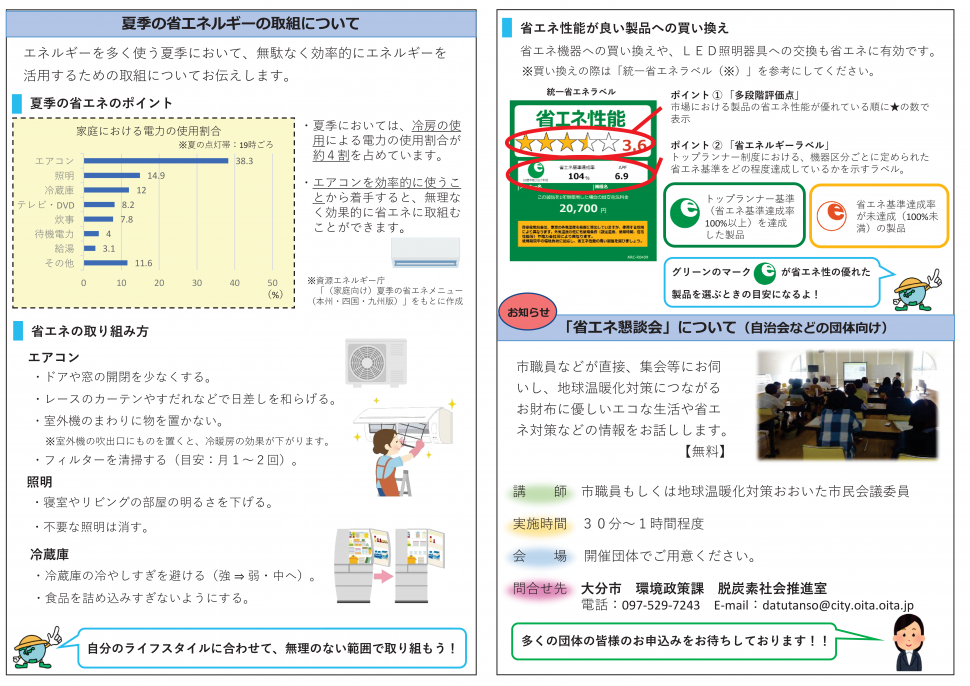This screenshot has width=970, height=686.
Task: Click the open refrigerator illustration left of the pink arrow
Action: coord(362,565)
